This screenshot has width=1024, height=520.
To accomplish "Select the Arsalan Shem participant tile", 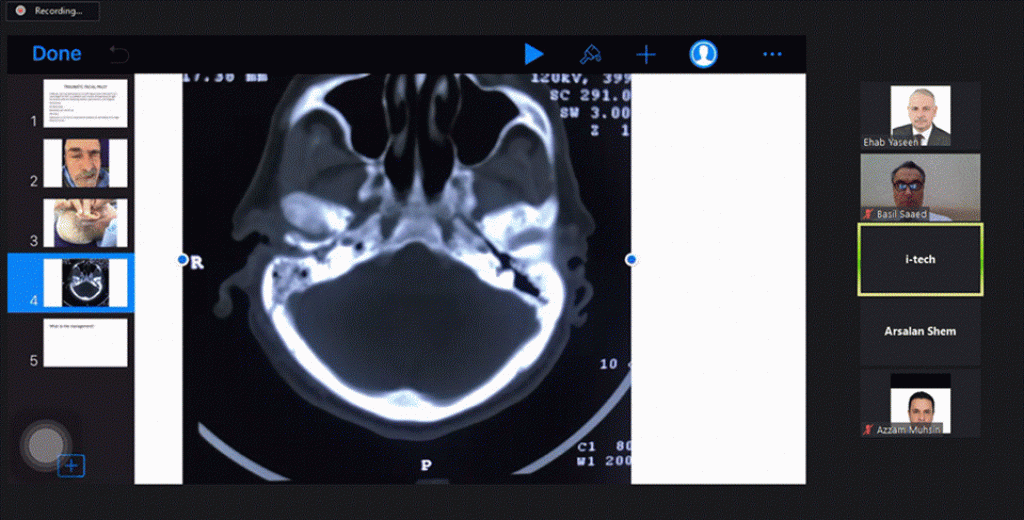I will point(920,331).
